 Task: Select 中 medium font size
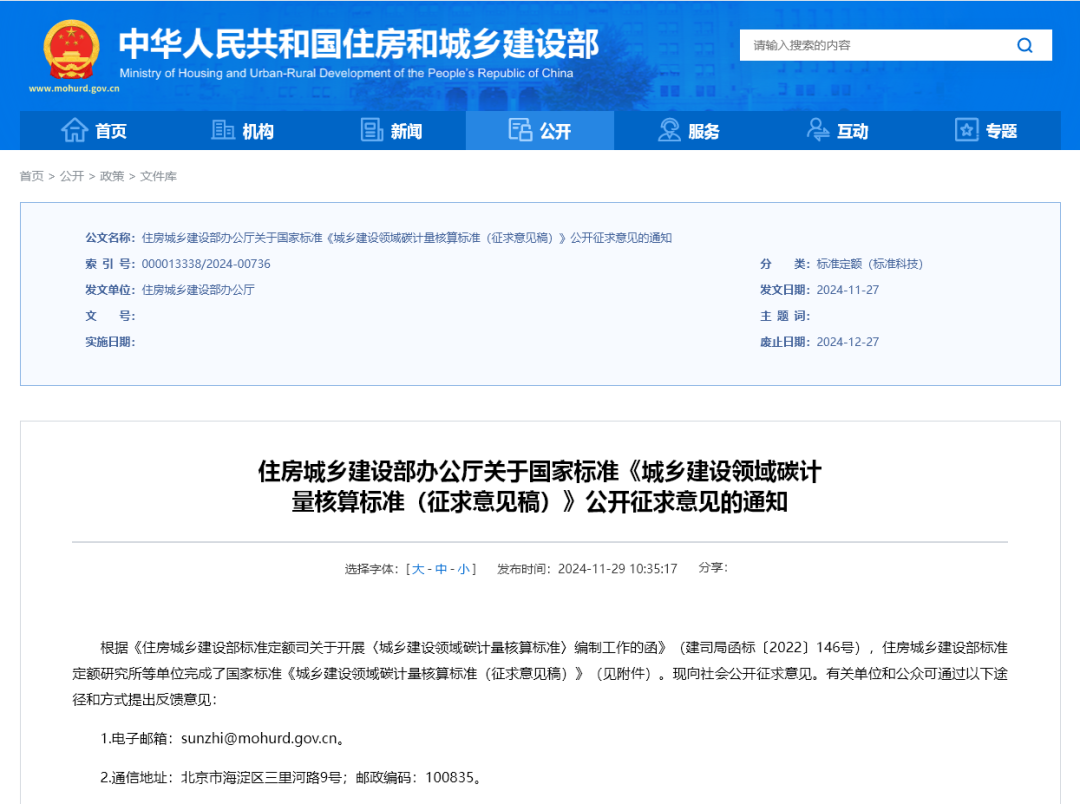(444, 567)
